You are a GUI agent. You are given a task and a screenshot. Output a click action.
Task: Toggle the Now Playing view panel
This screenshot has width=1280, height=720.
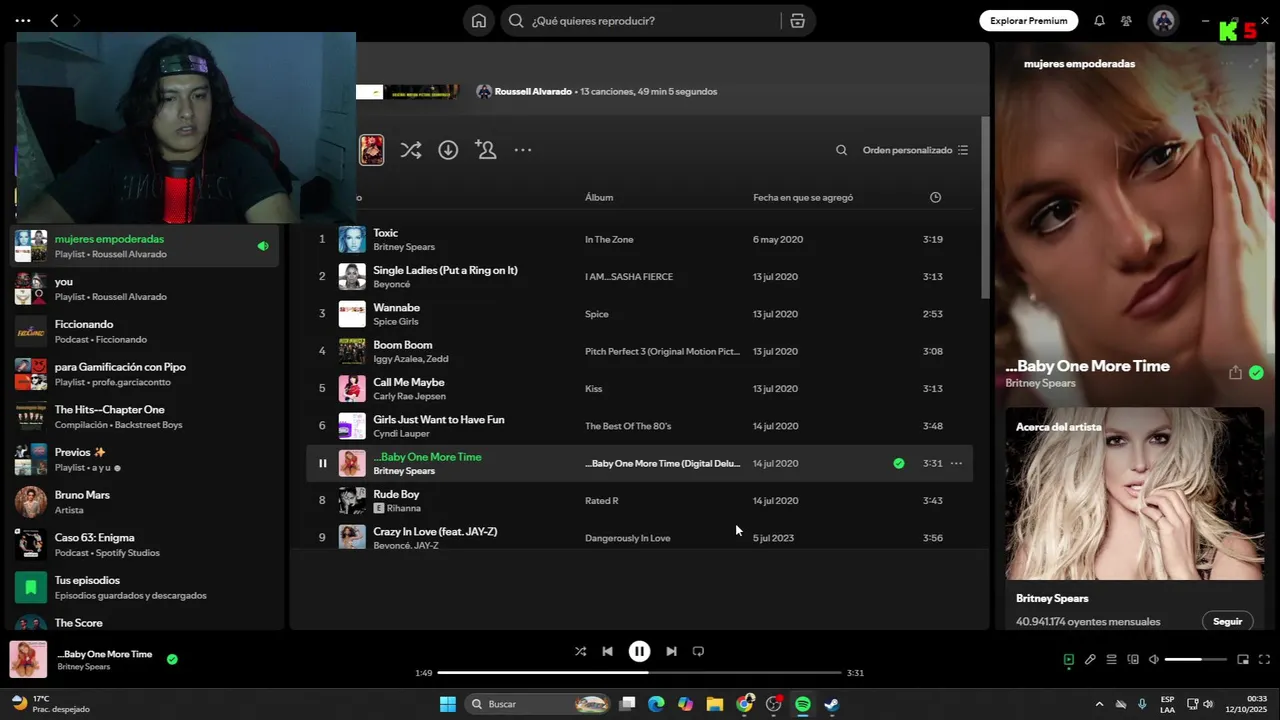point(1068,659)
